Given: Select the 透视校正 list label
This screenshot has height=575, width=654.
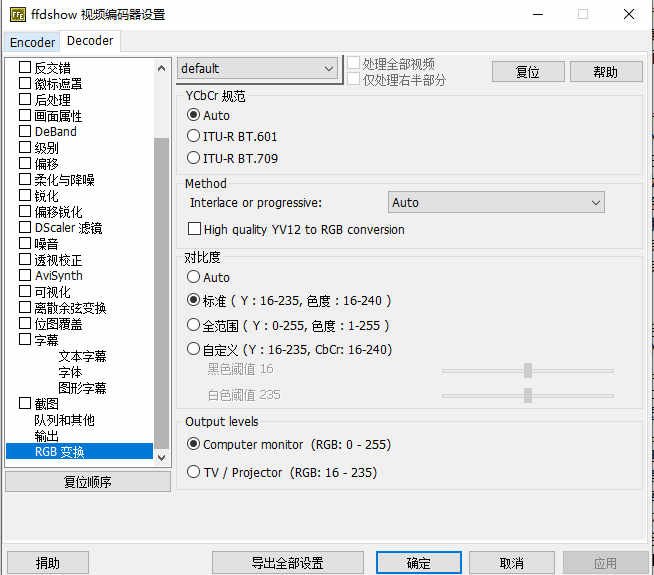Looking at the screenshot, I should click(58, 260).
